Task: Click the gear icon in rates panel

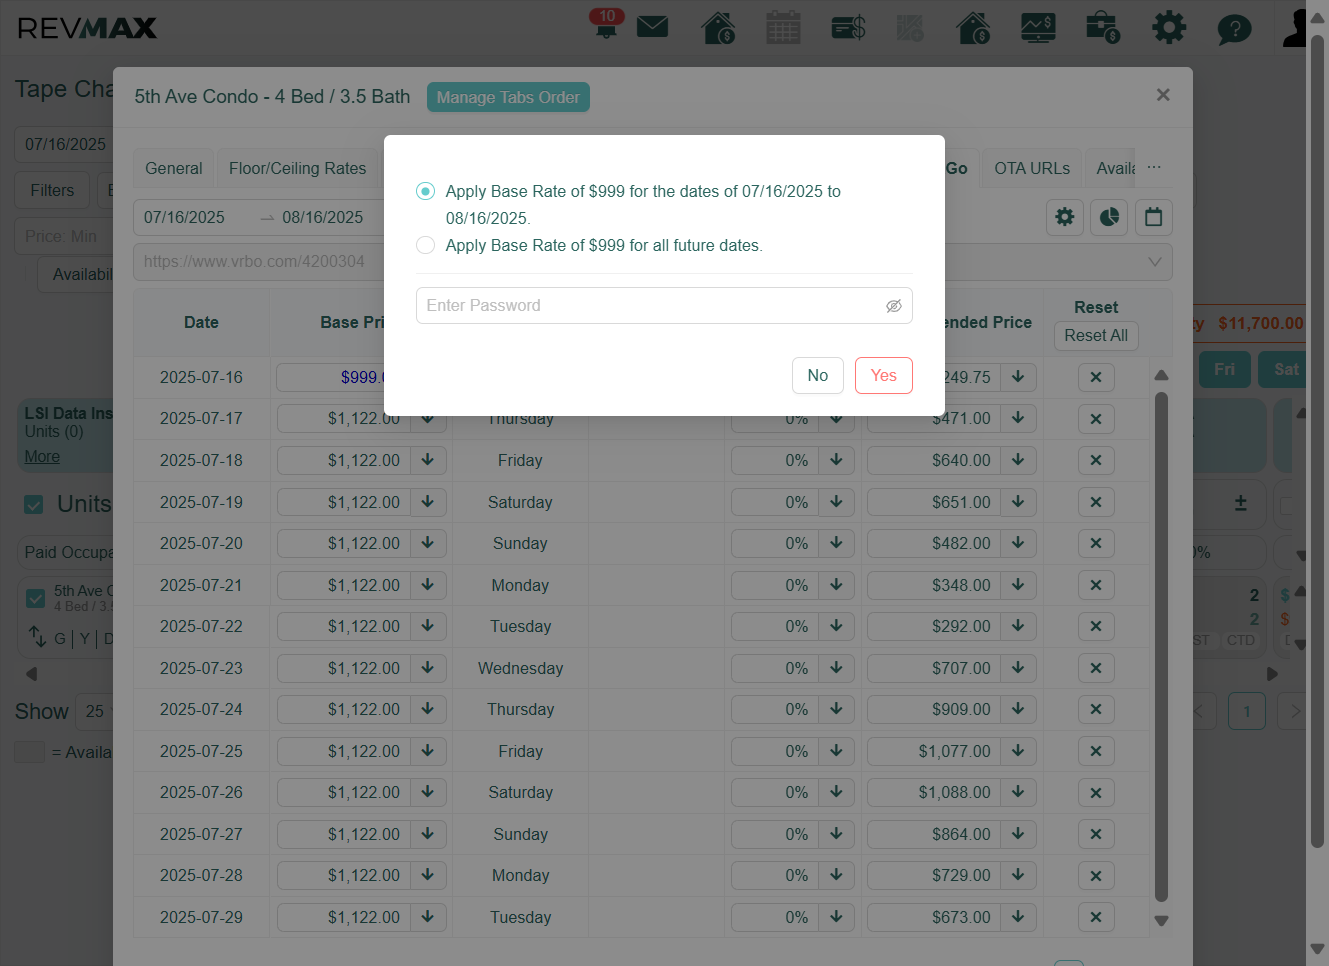Action: click(x=1064, y=217)
